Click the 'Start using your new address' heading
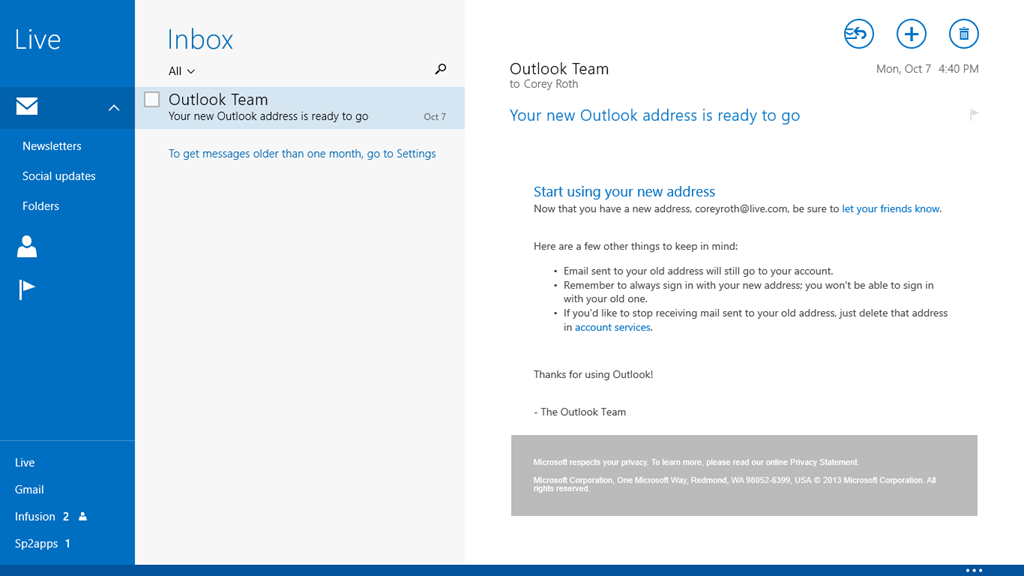 tap(624, 191)
